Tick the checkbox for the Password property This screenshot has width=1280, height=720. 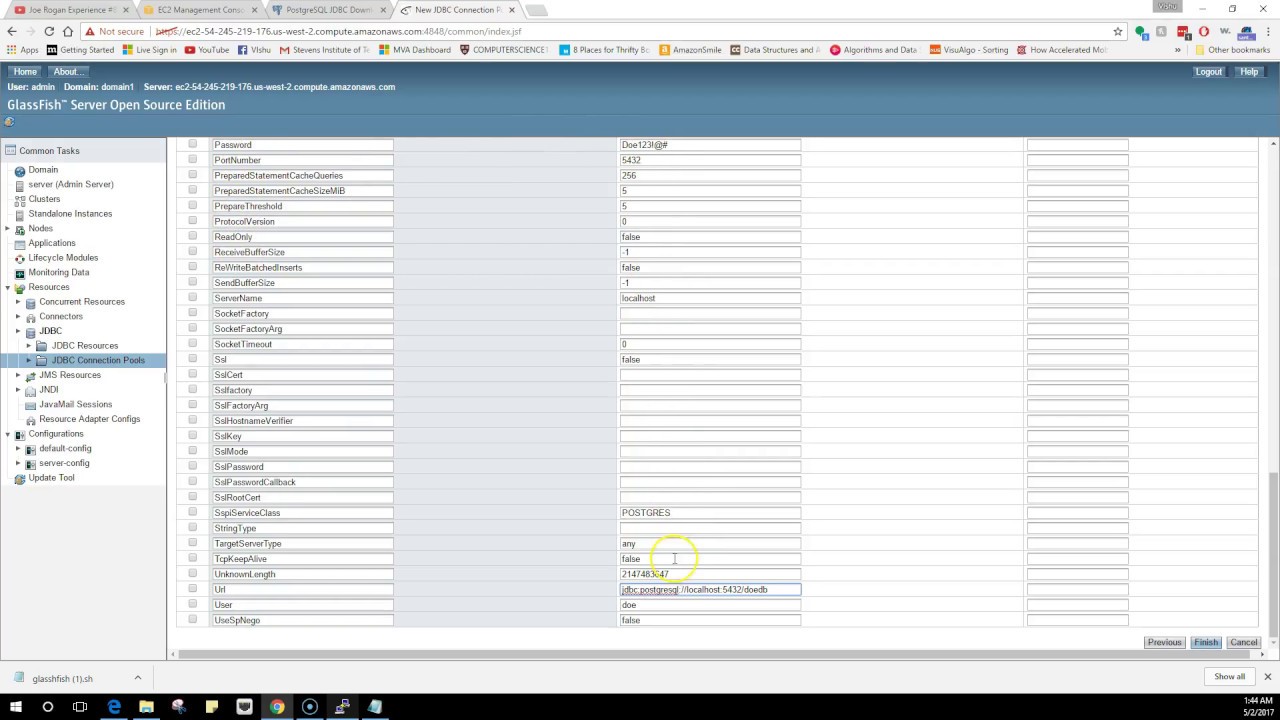(193, 144)
